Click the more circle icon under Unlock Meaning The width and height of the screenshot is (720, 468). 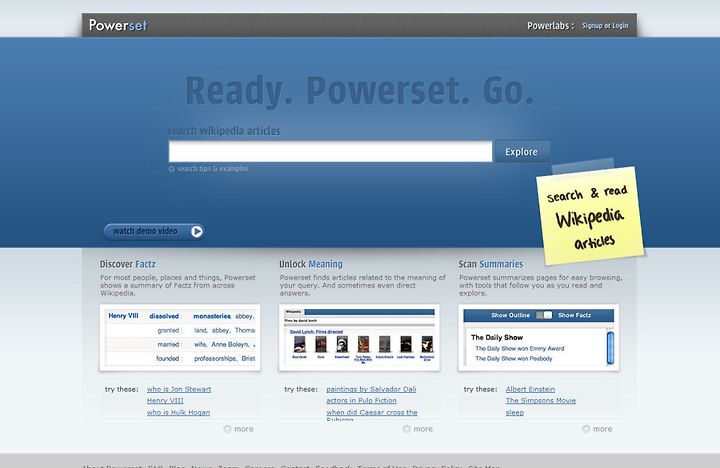(406, 429)
